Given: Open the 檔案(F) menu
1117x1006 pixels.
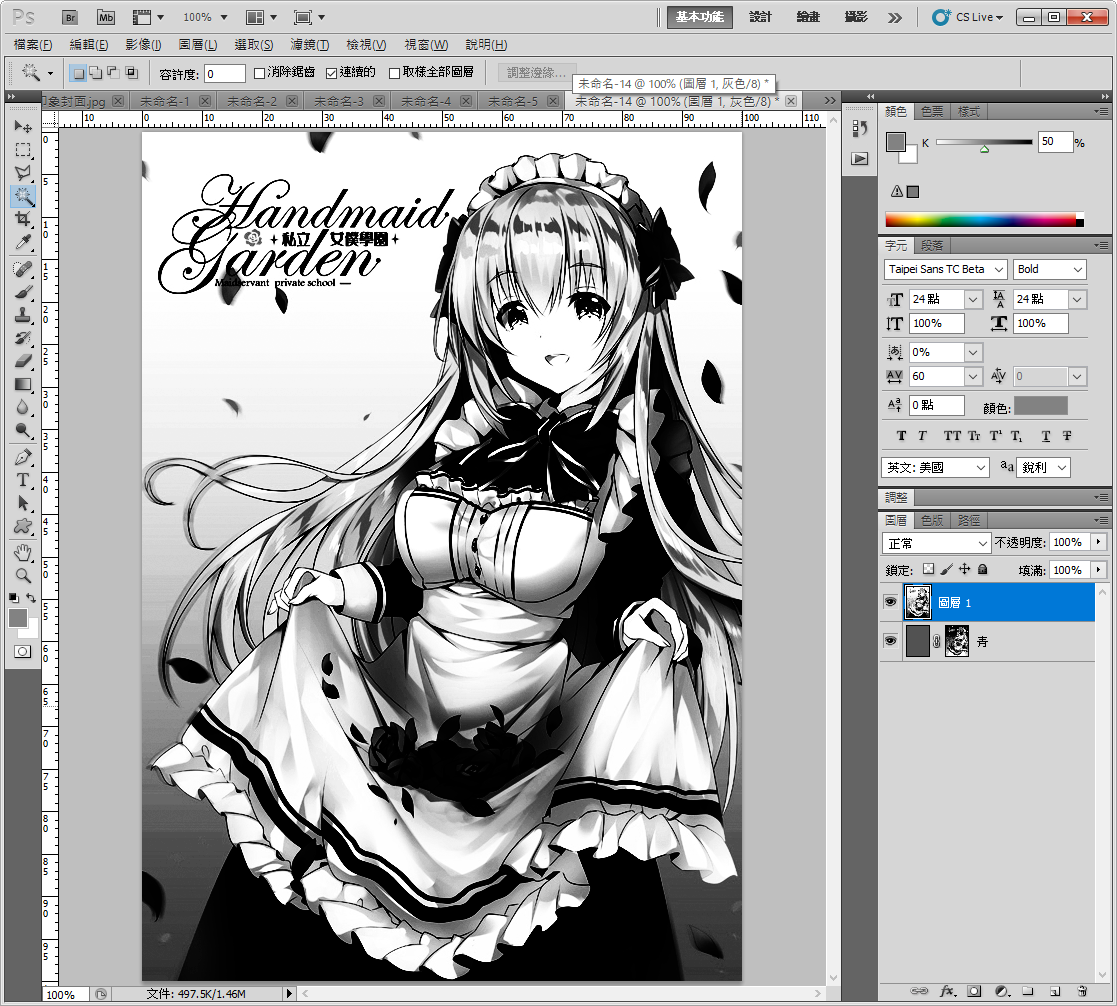Looking at the screenshot, I should [33, 45].
